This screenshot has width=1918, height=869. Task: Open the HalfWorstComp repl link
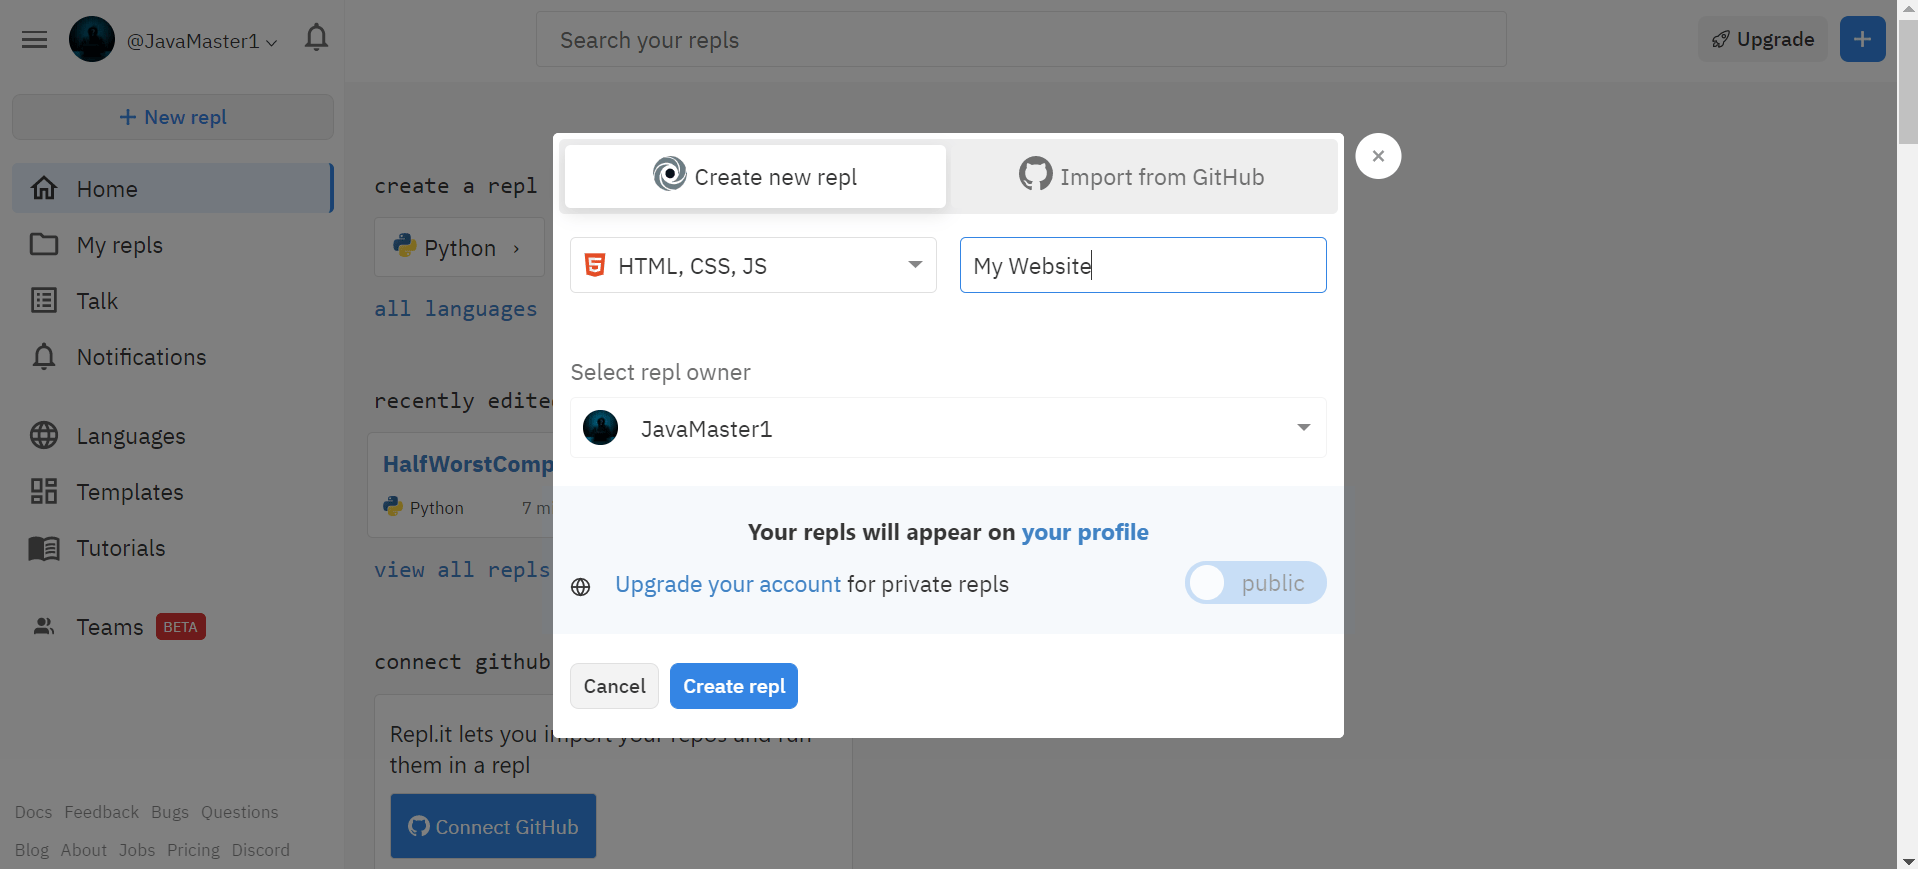click(468, 464)
